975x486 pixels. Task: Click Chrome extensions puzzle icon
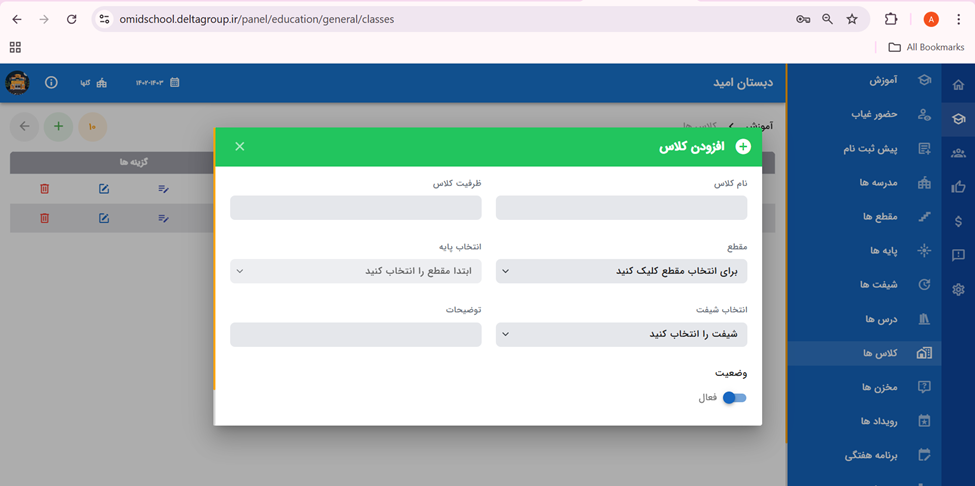[890, 19]
